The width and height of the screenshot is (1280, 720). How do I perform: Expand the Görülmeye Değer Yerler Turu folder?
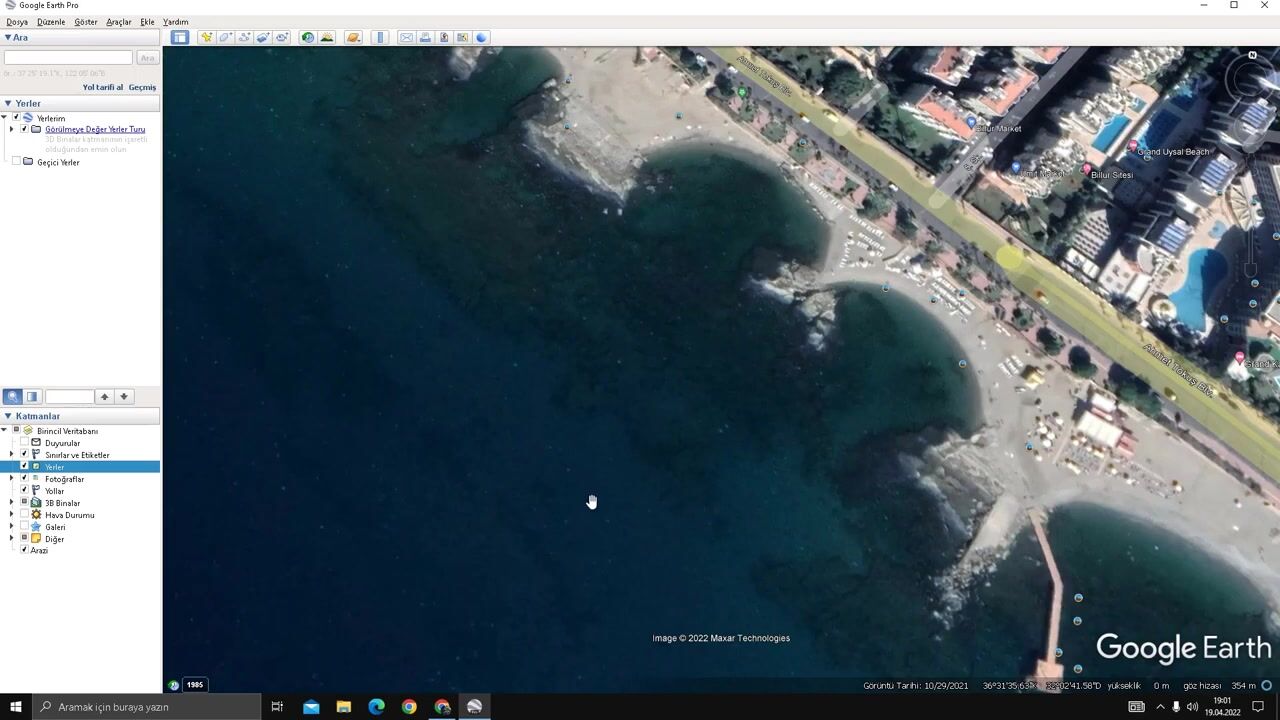11,129
